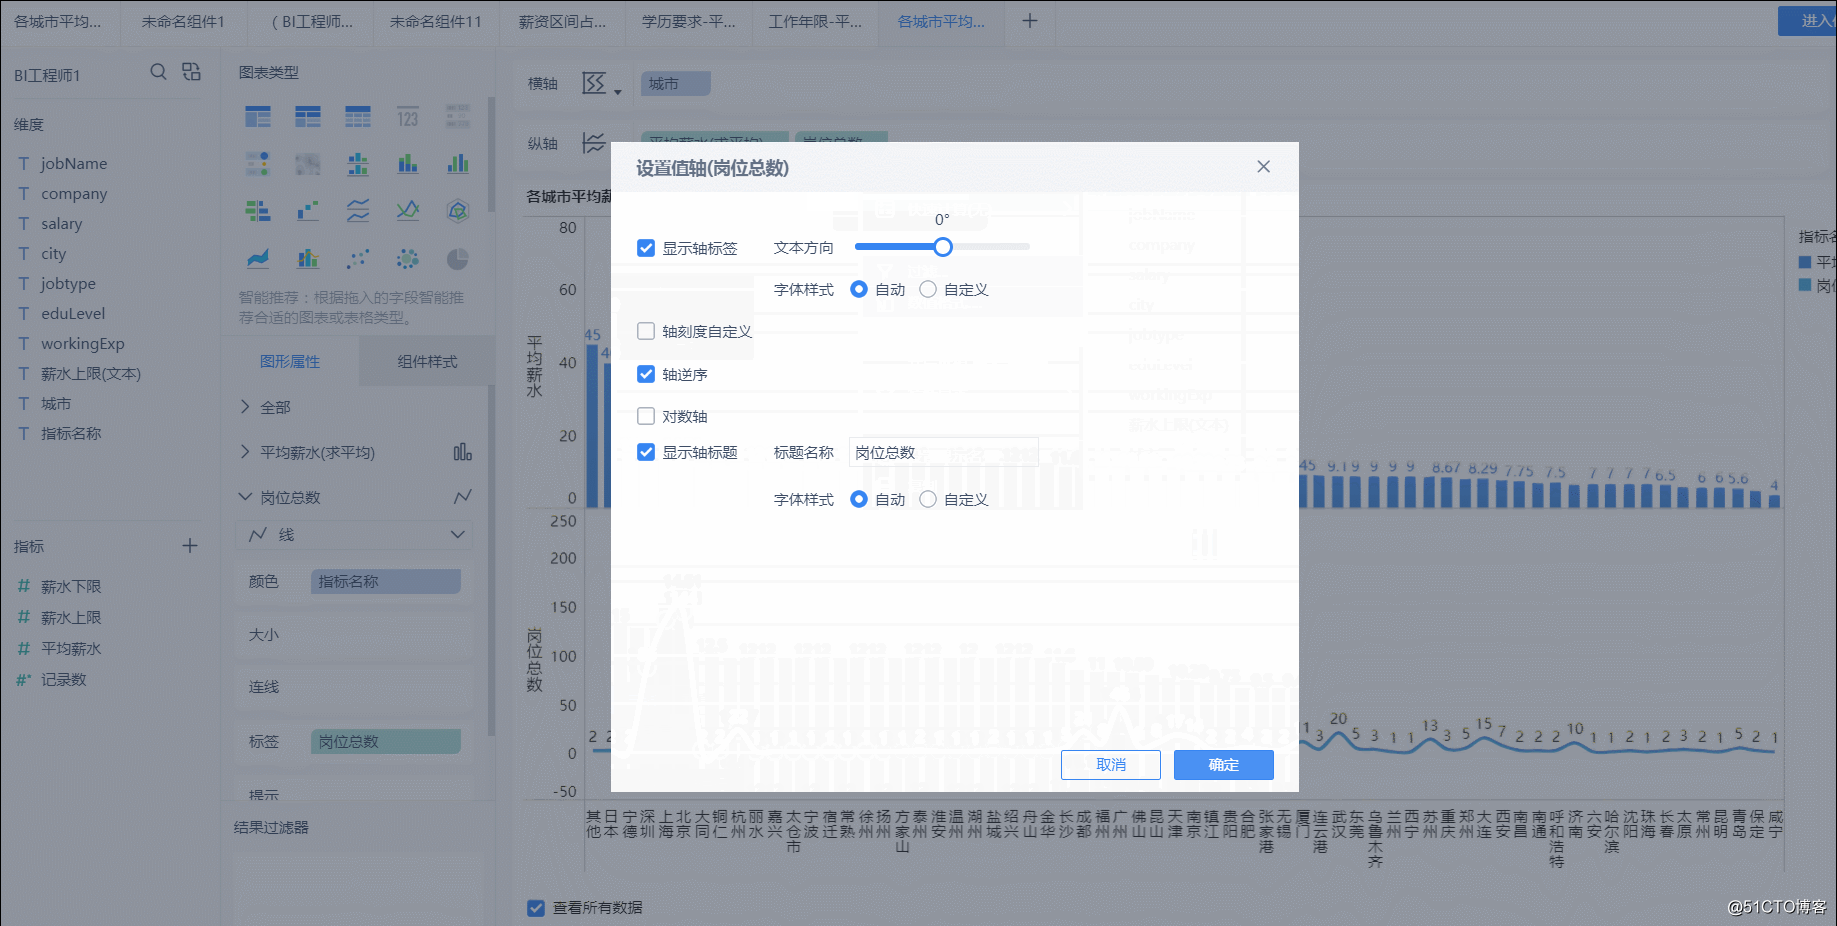
Task: Click the chart type panel scrollbar
Action: coord(491,155)
